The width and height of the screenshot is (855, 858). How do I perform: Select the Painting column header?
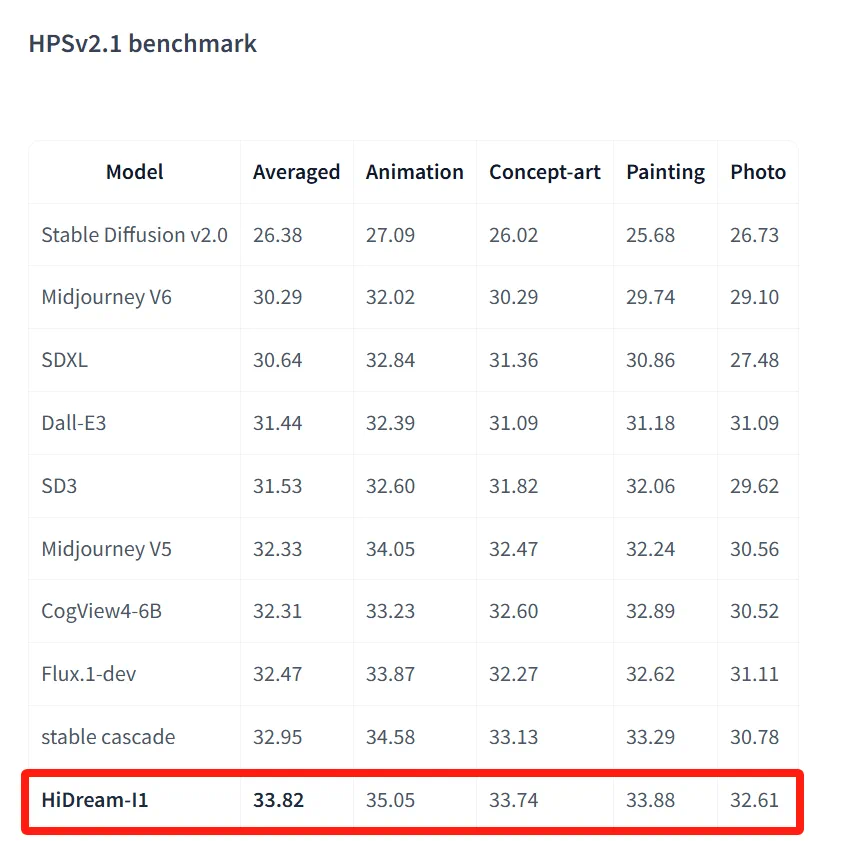[x=665, y=172]
